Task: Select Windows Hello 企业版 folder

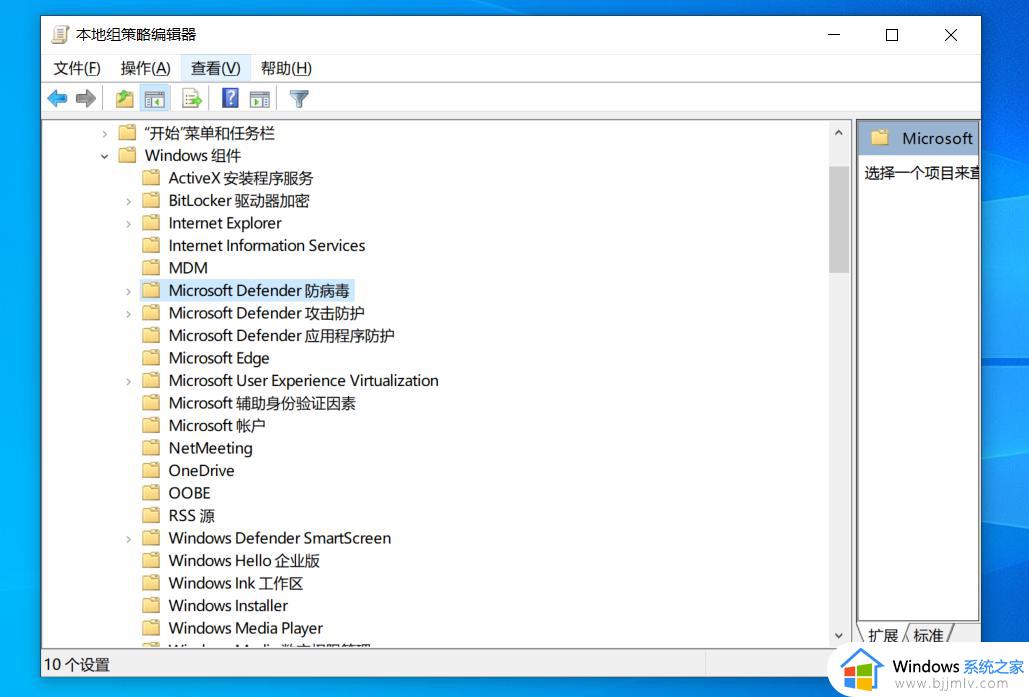Action: (244, 560)
